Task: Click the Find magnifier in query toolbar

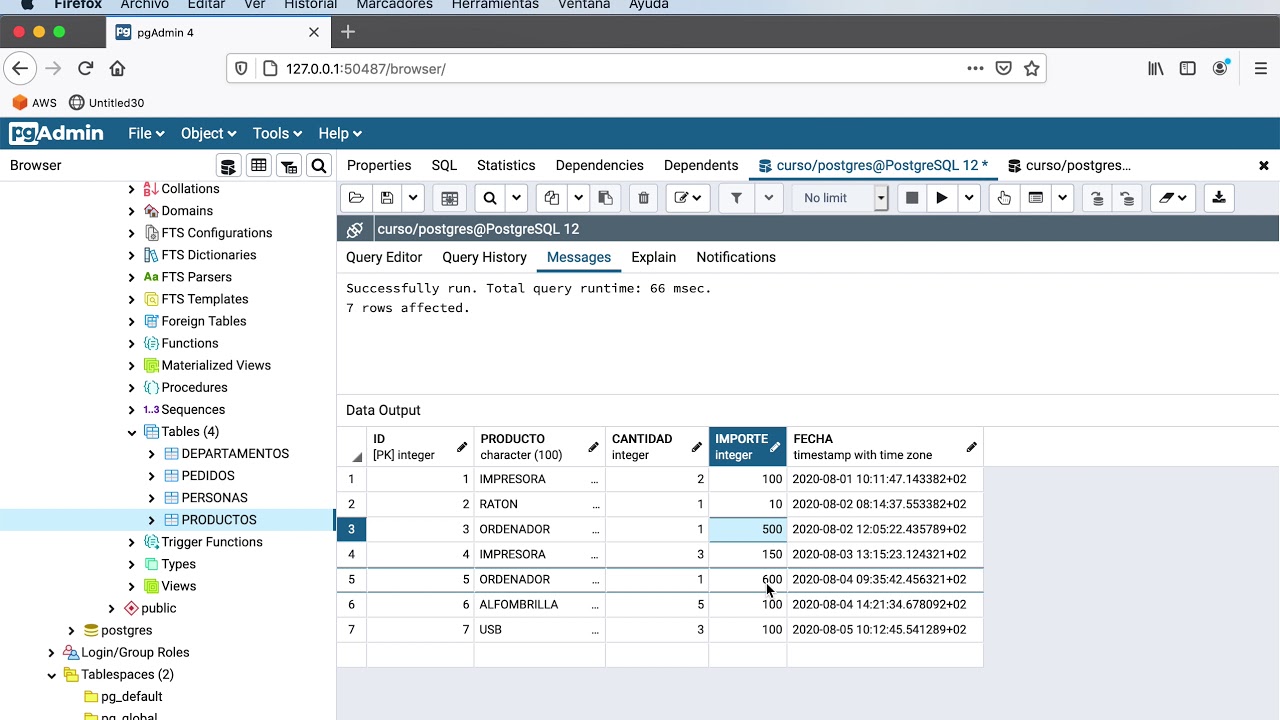Action: pos(490,198)
